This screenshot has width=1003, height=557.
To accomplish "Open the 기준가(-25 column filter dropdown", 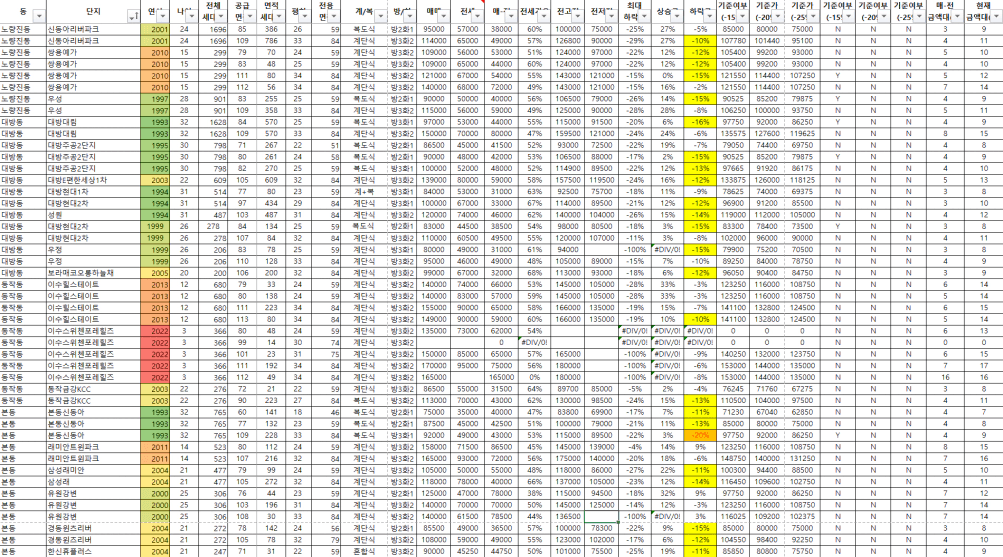I will (x=813, y=16).
